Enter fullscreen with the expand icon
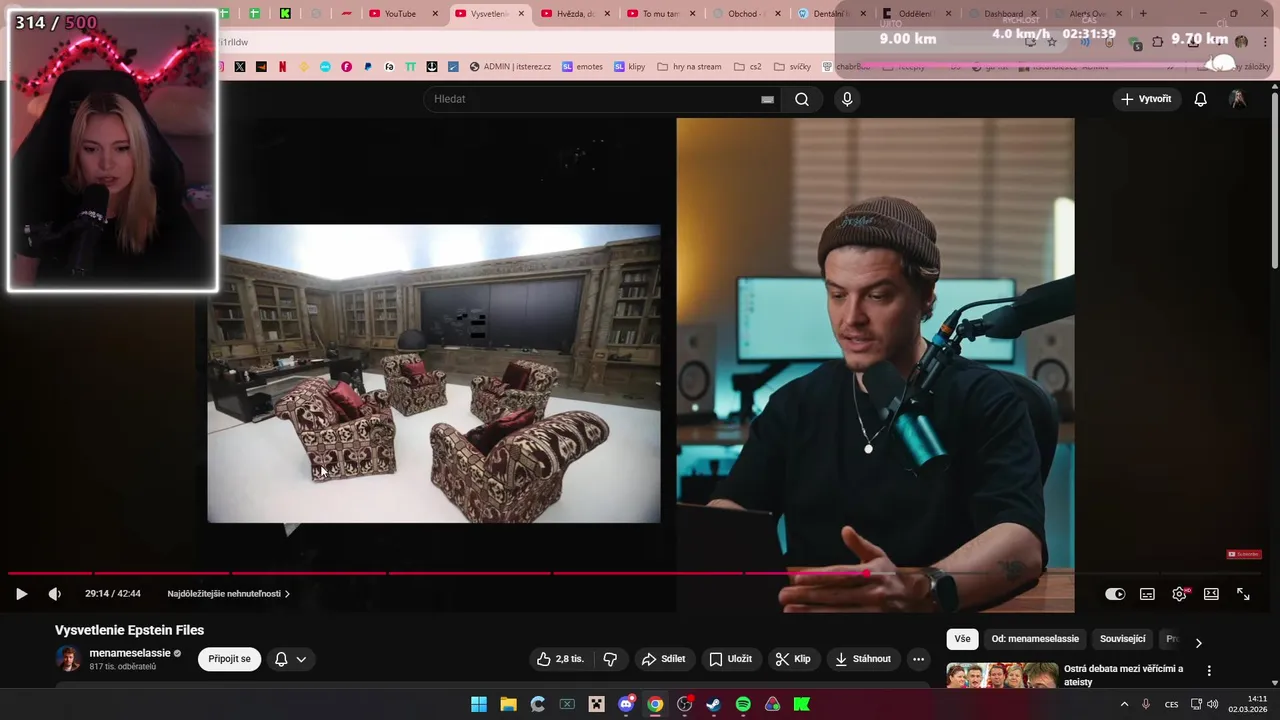This screenshot has width=1280, height=720. click(1243, 594)
